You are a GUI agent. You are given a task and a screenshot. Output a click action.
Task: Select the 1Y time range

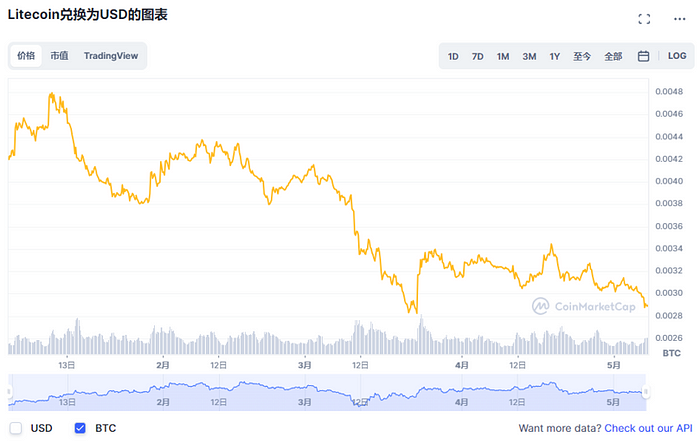click(554, 56)
